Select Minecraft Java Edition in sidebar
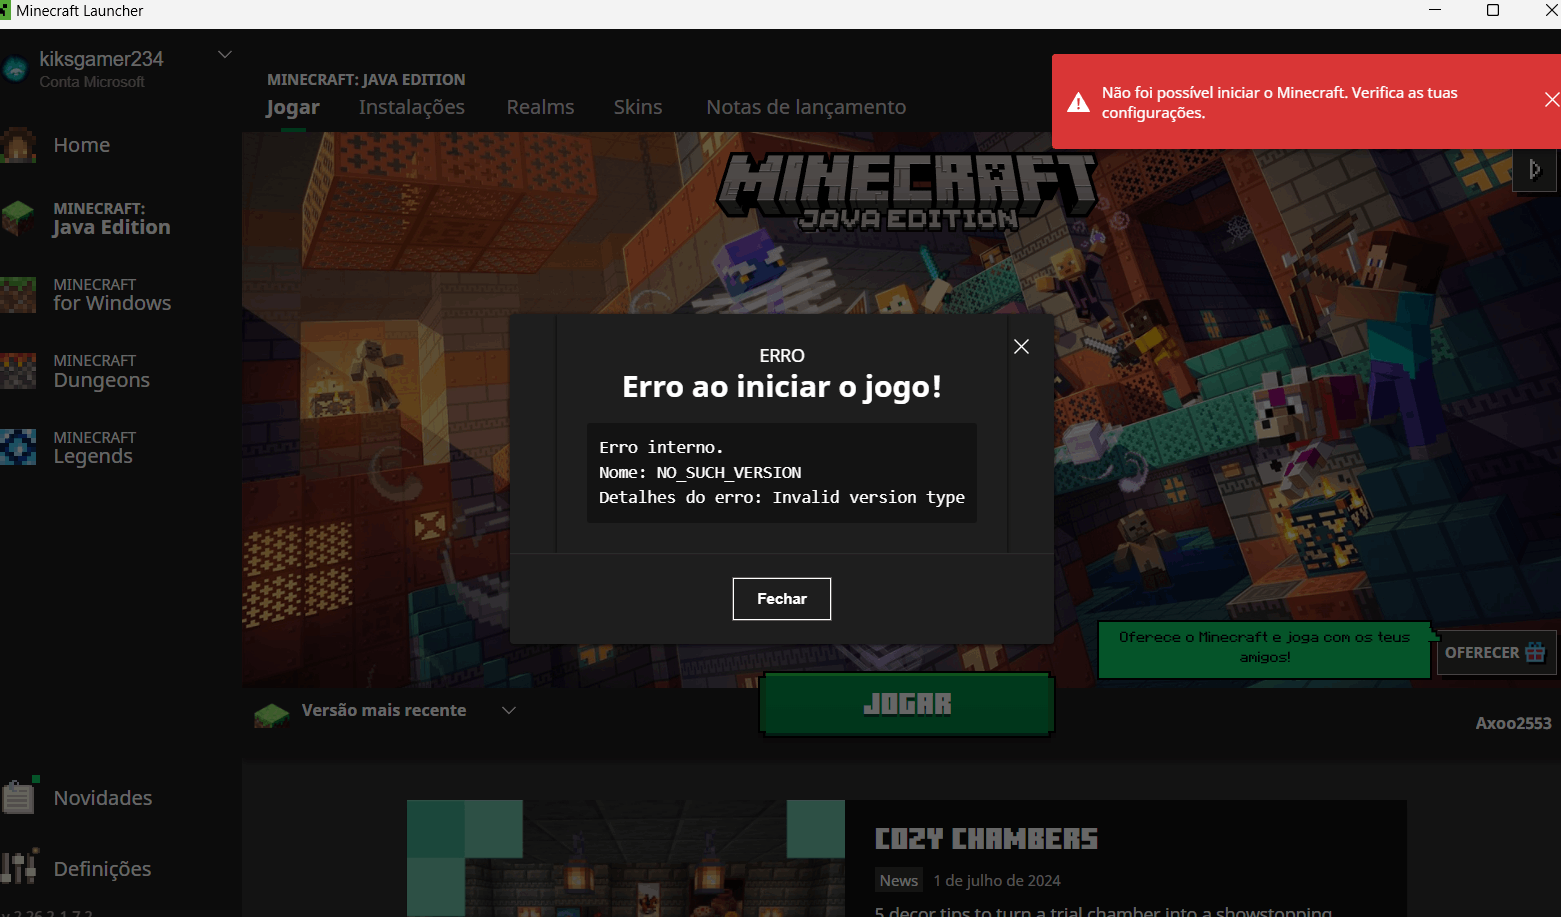 pos(112,218)
